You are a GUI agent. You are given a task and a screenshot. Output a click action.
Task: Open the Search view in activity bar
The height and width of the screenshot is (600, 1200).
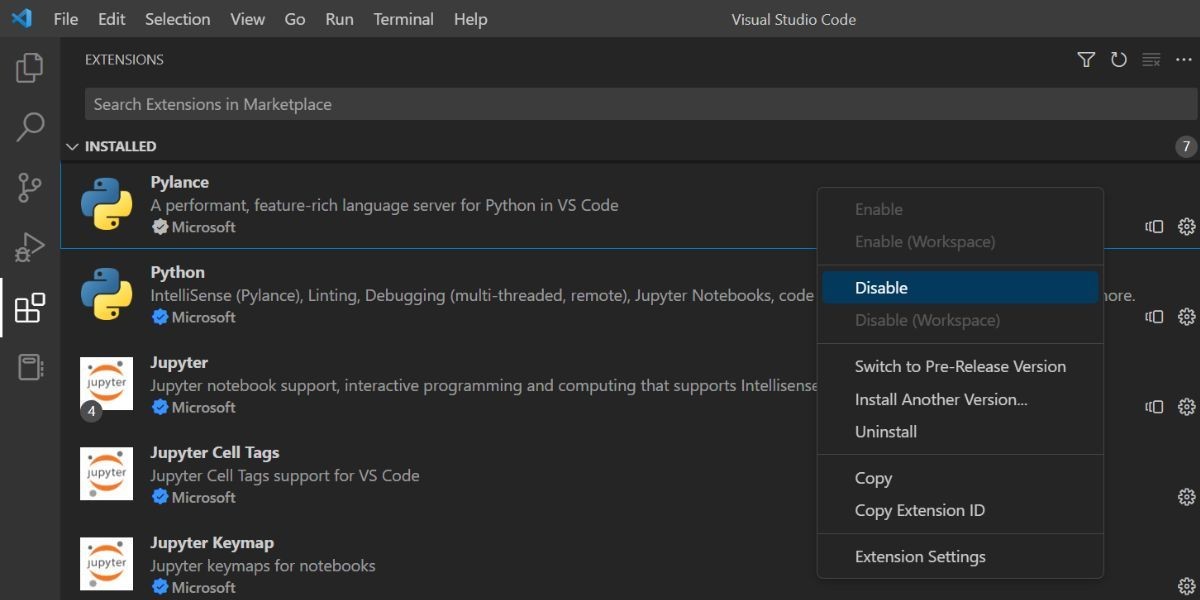(x=30, y=127)
